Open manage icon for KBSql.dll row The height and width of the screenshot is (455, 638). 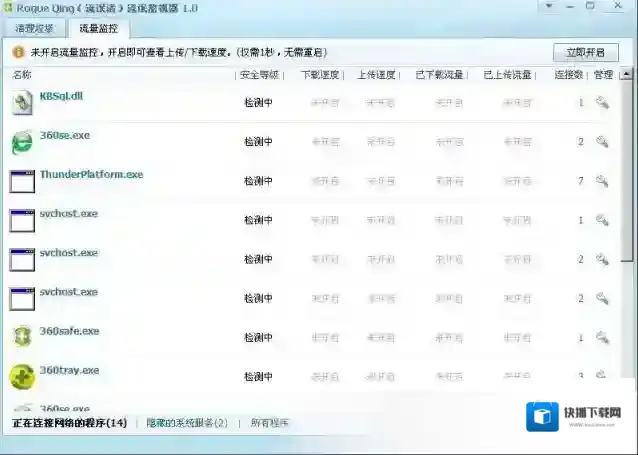[x=602, y=102]
